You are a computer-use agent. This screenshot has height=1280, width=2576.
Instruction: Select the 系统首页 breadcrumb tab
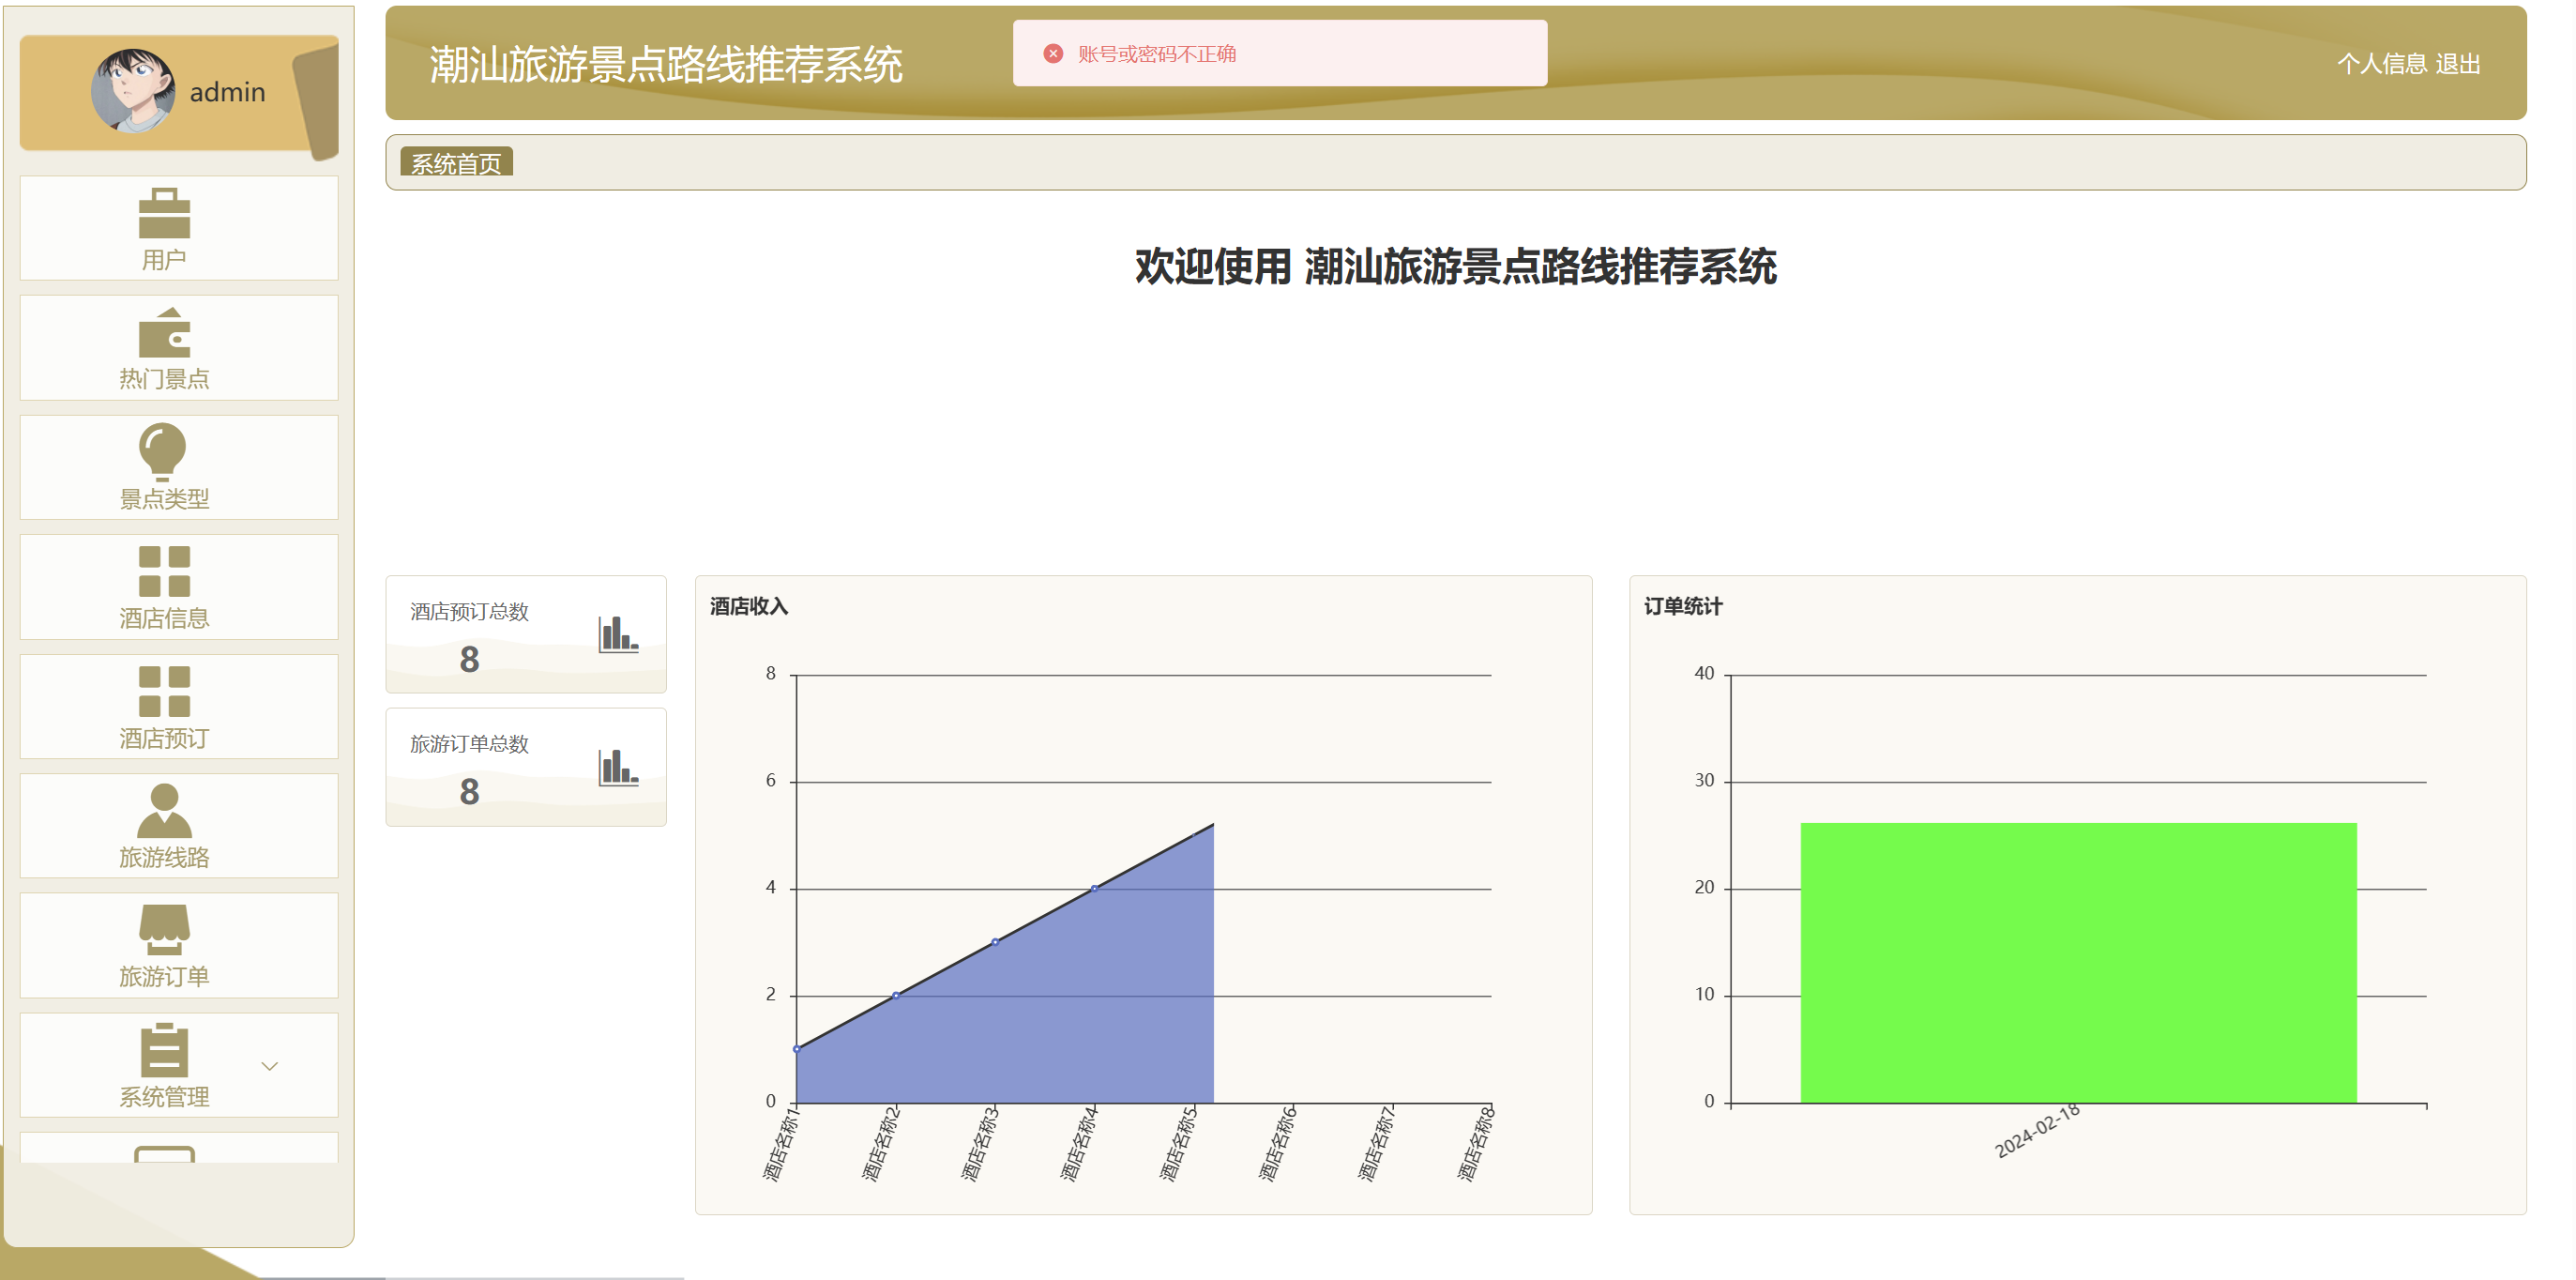click(457, 163)
